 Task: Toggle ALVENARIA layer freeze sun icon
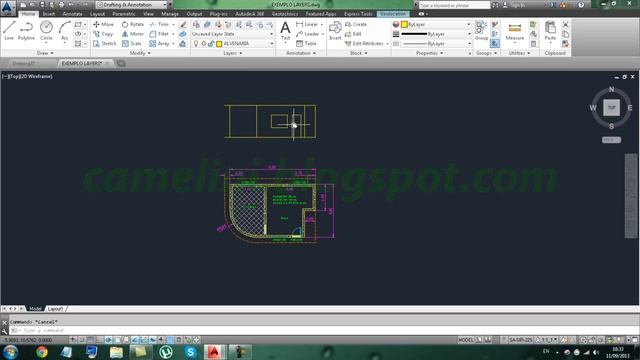pyautogui.click(x=204, y=43)
